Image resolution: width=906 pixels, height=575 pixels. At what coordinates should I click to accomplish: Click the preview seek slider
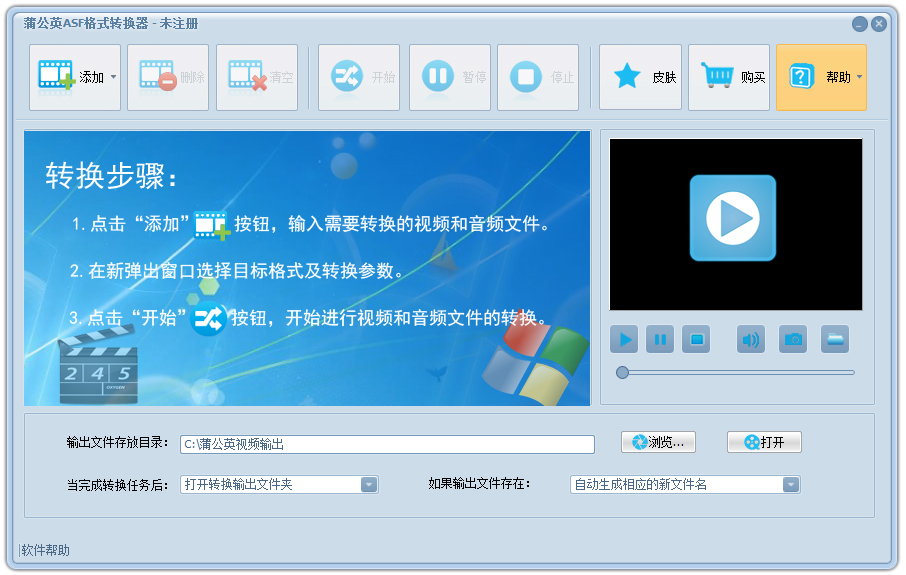pos(738,372)
